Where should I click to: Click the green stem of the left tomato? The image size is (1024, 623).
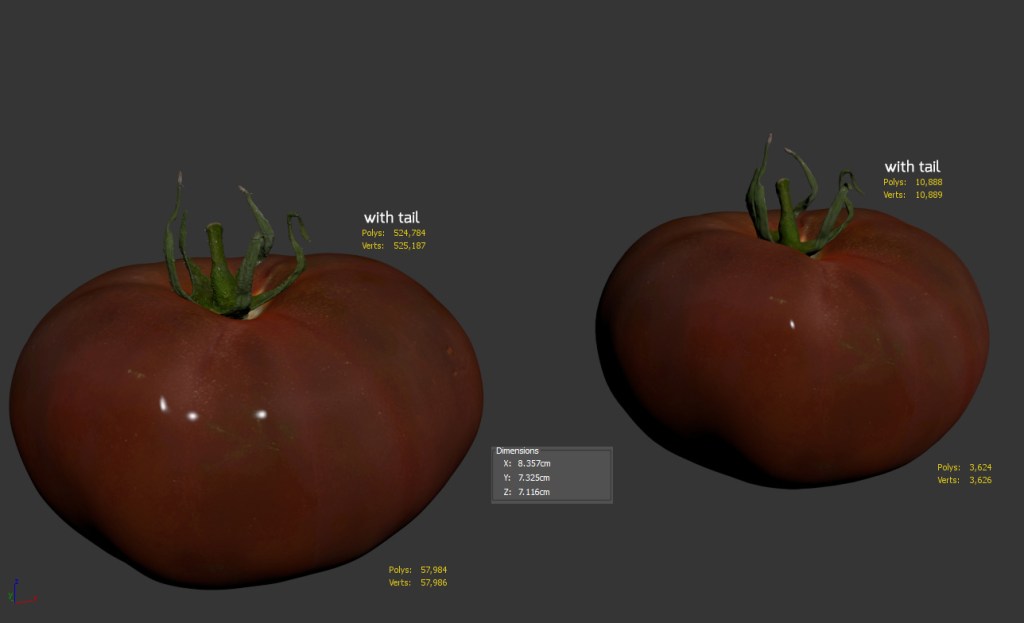pos(220,270)
